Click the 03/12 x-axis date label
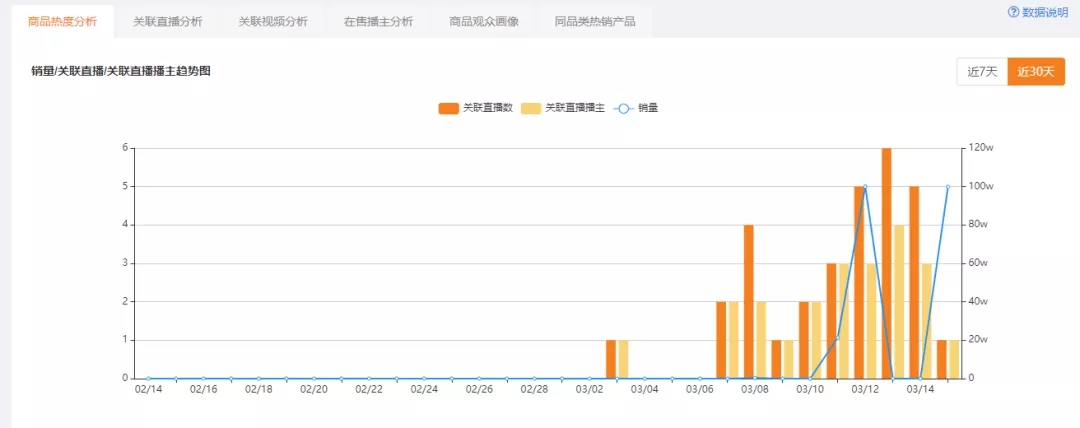Viewport: 1080px width, 428px height. 864,389
